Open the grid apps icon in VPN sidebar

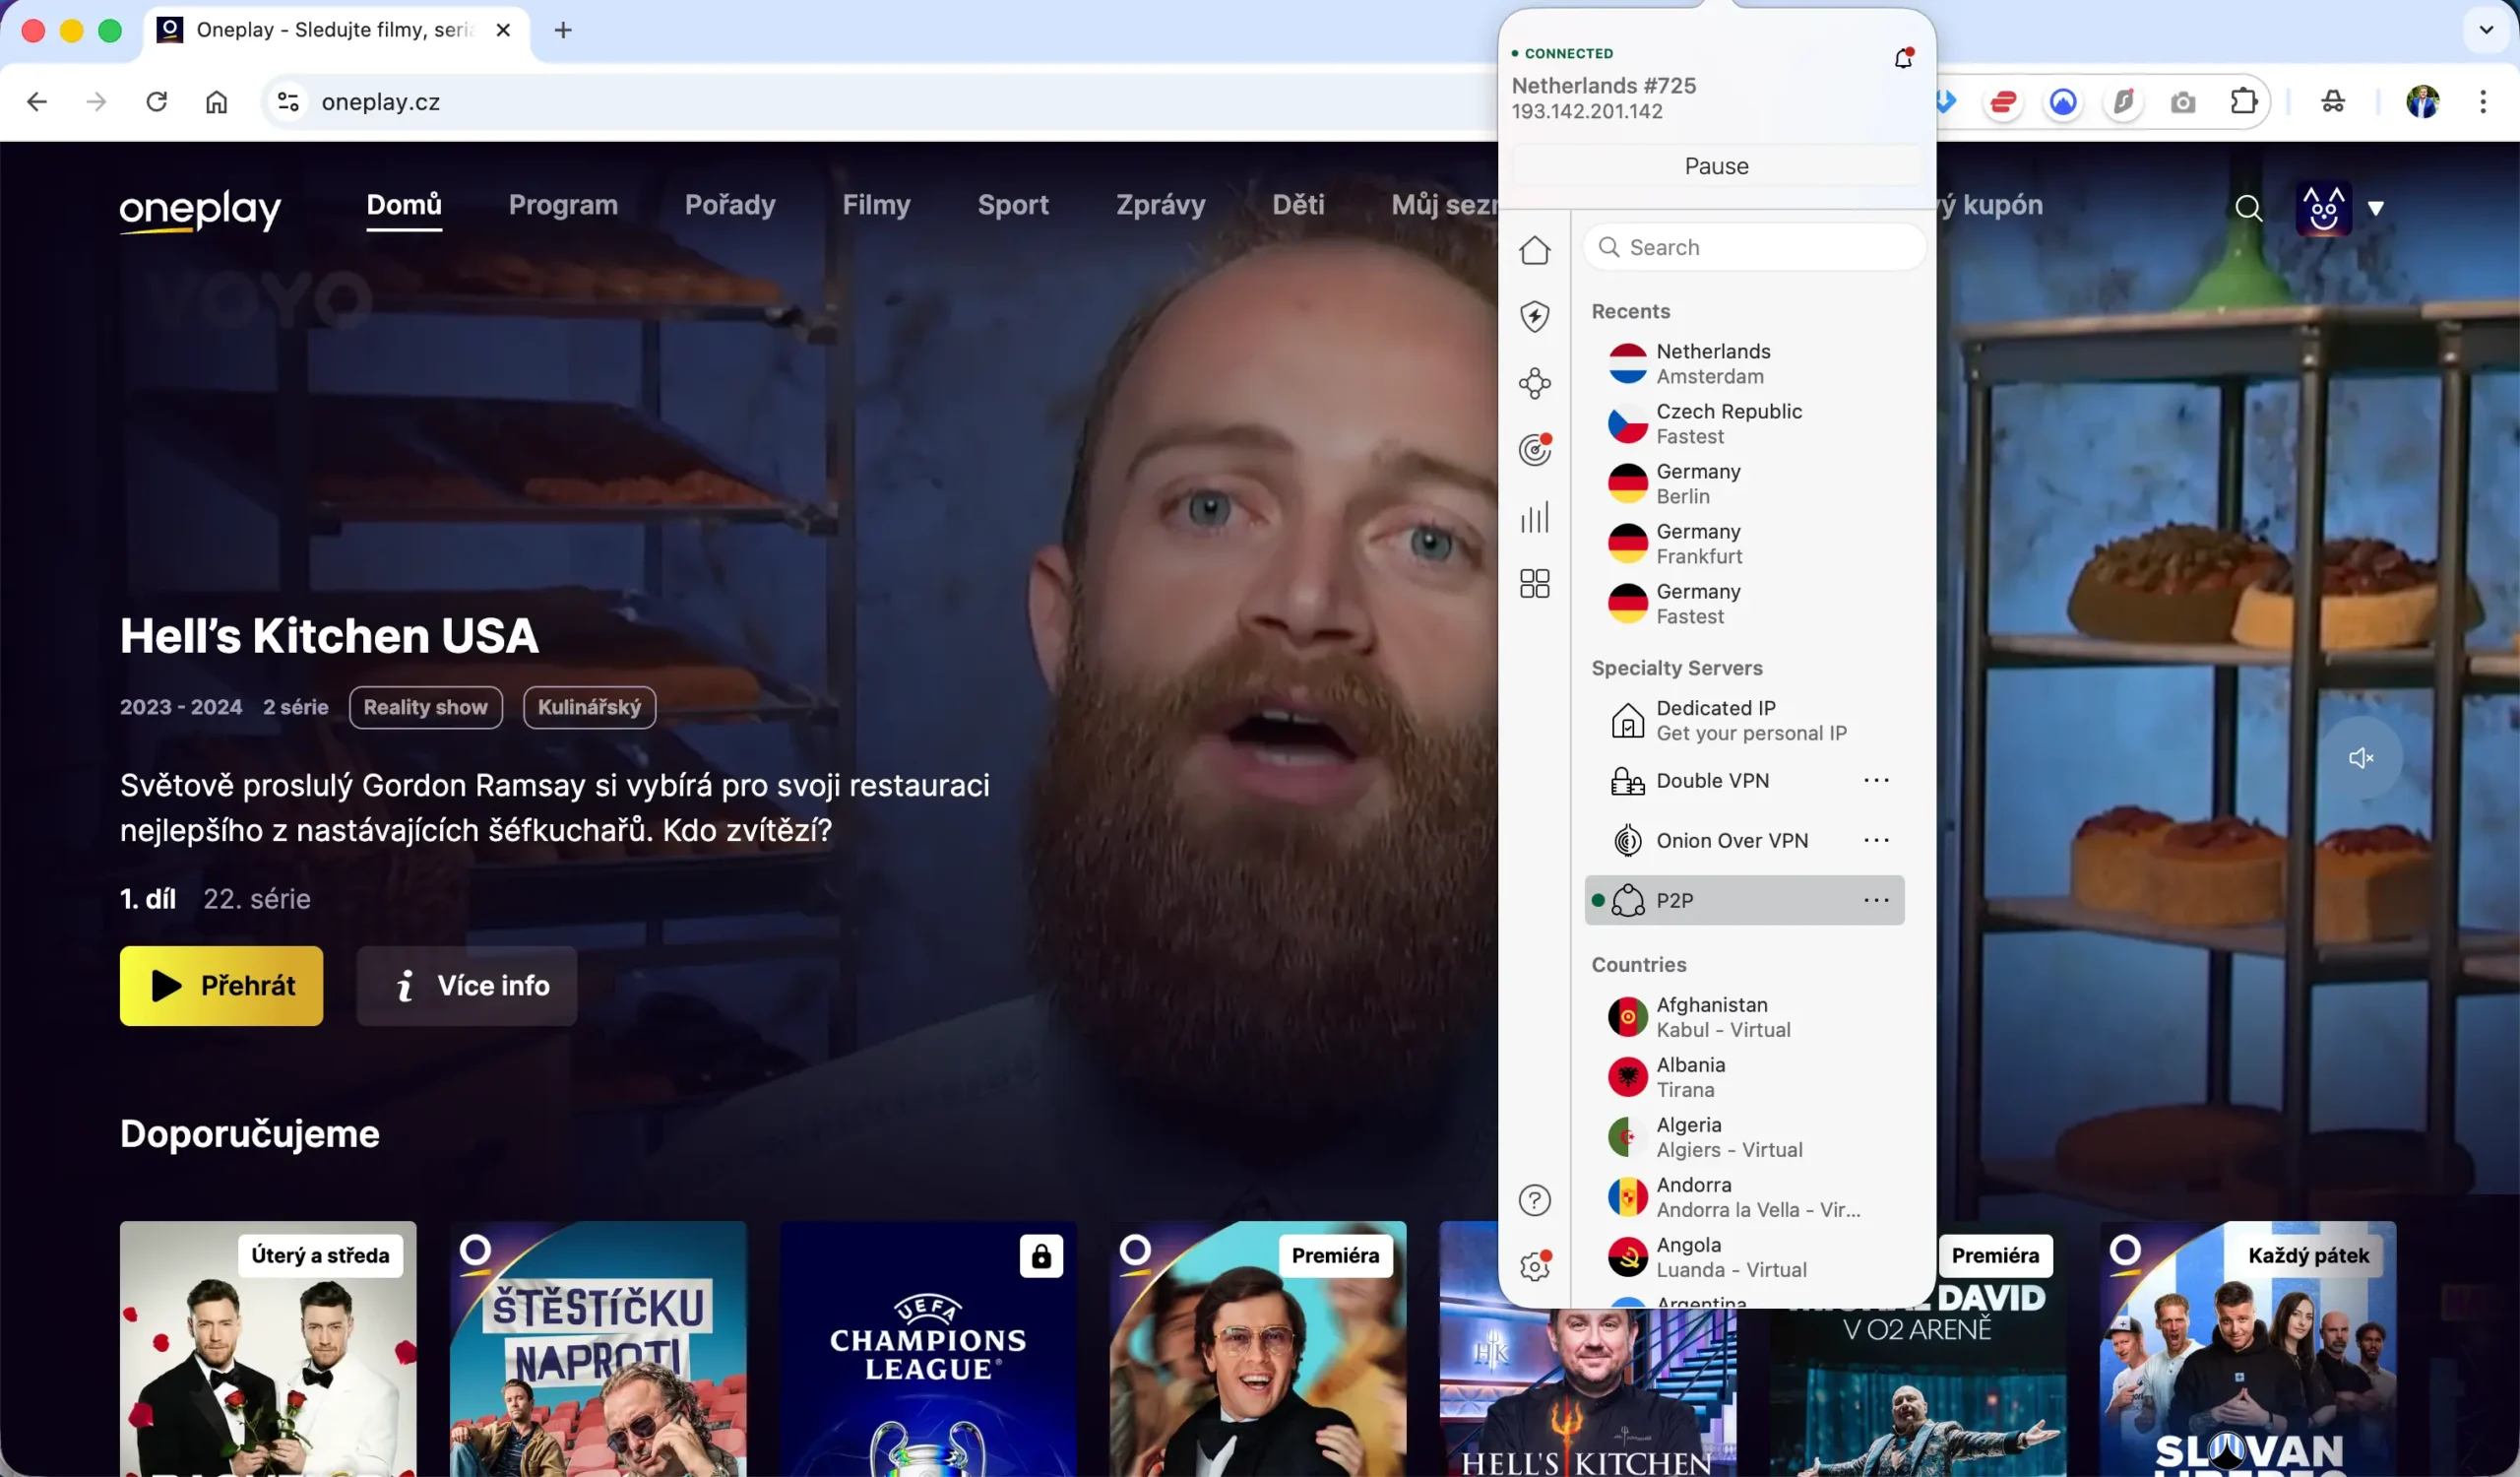pyautogui.click(x=1535, y=583)
